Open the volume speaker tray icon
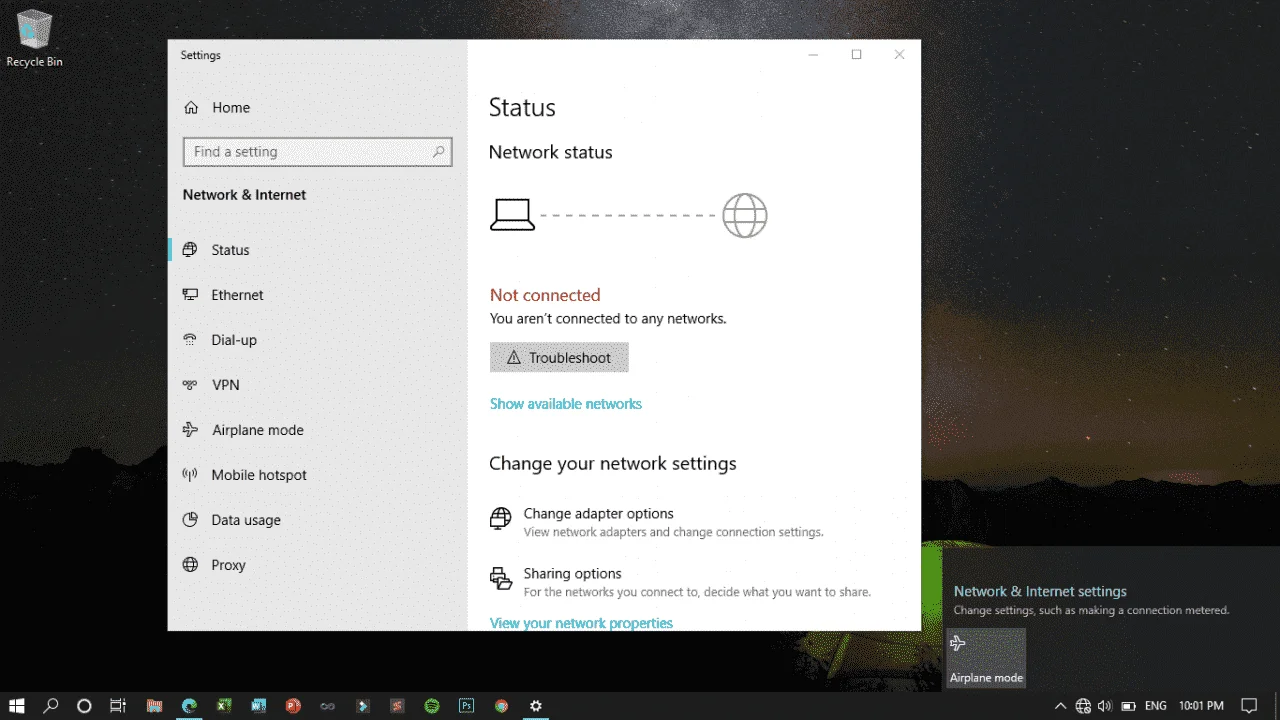Screen dimensions: 1280x720 click(1105, 706)
